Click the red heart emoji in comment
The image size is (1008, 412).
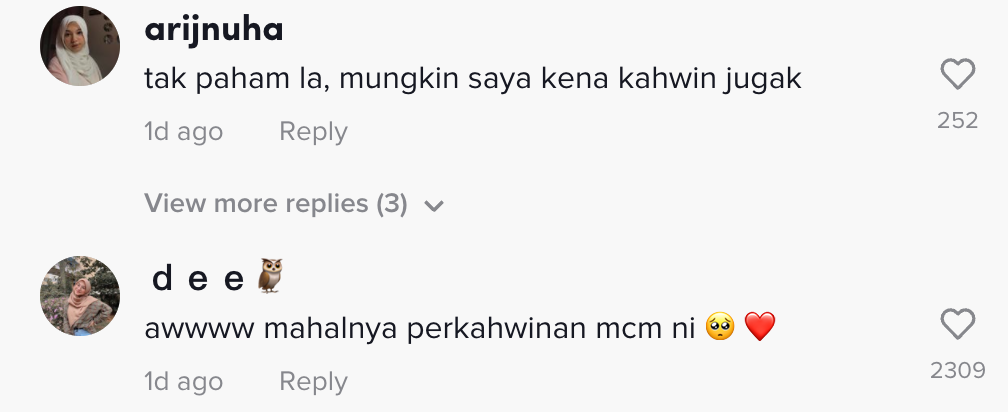761,327
